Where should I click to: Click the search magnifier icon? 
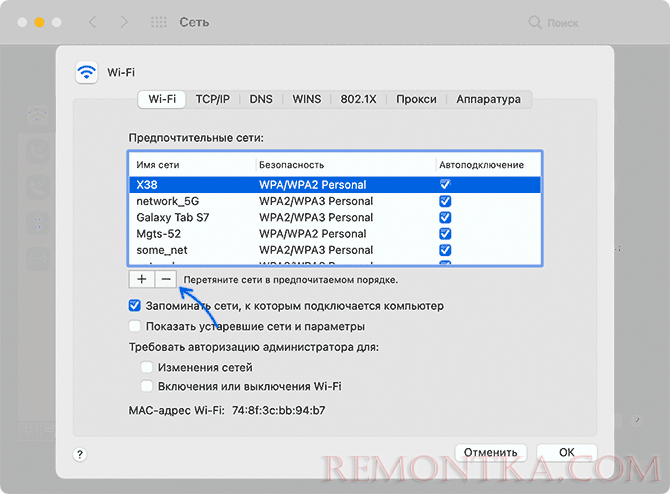click(x=535, y=22)
